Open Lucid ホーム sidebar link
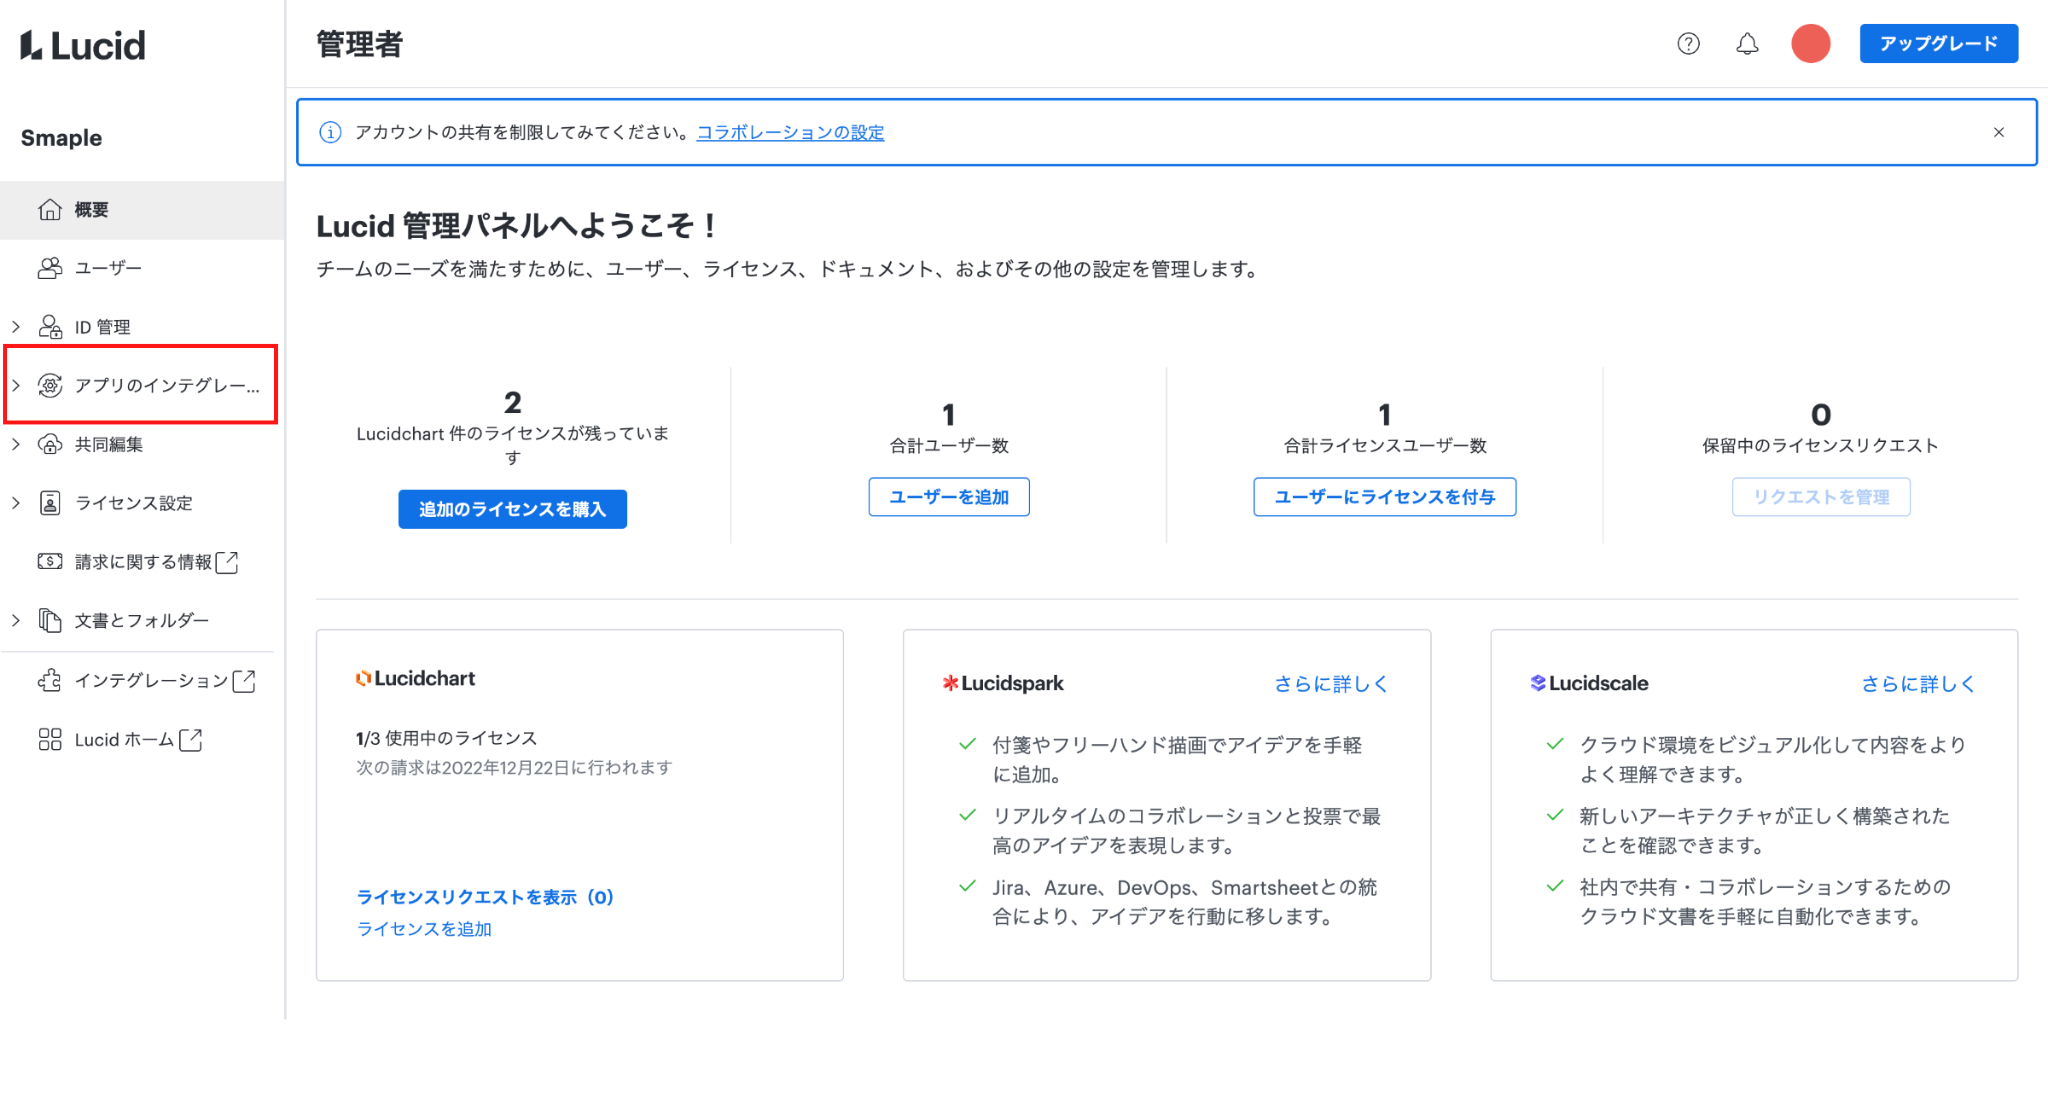Screen dimensions: 2048x1105 pos(125,740)
